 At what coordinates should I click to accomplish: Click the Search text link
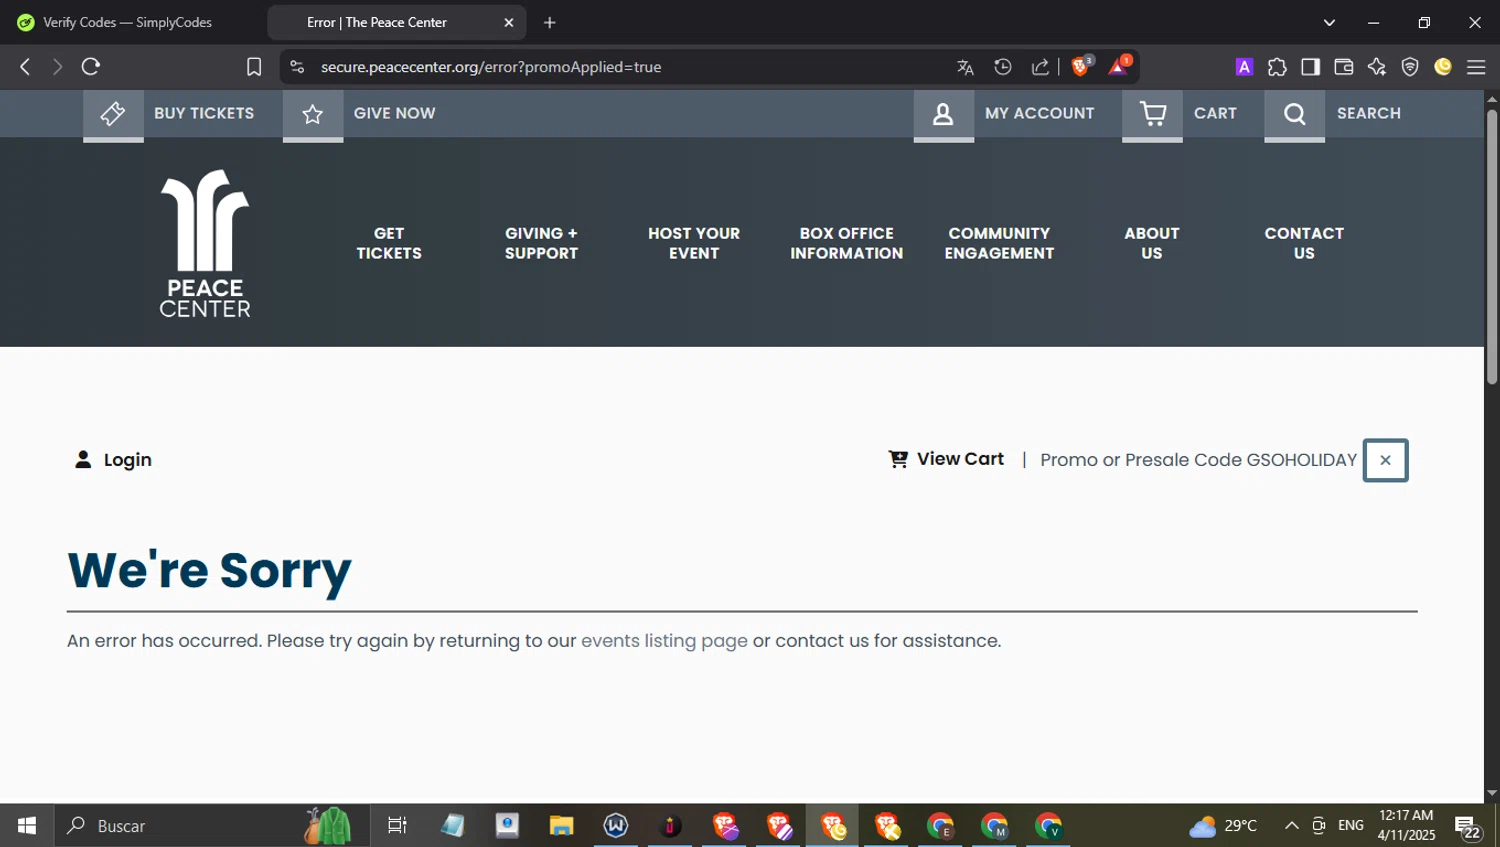tap(1369, 113)
